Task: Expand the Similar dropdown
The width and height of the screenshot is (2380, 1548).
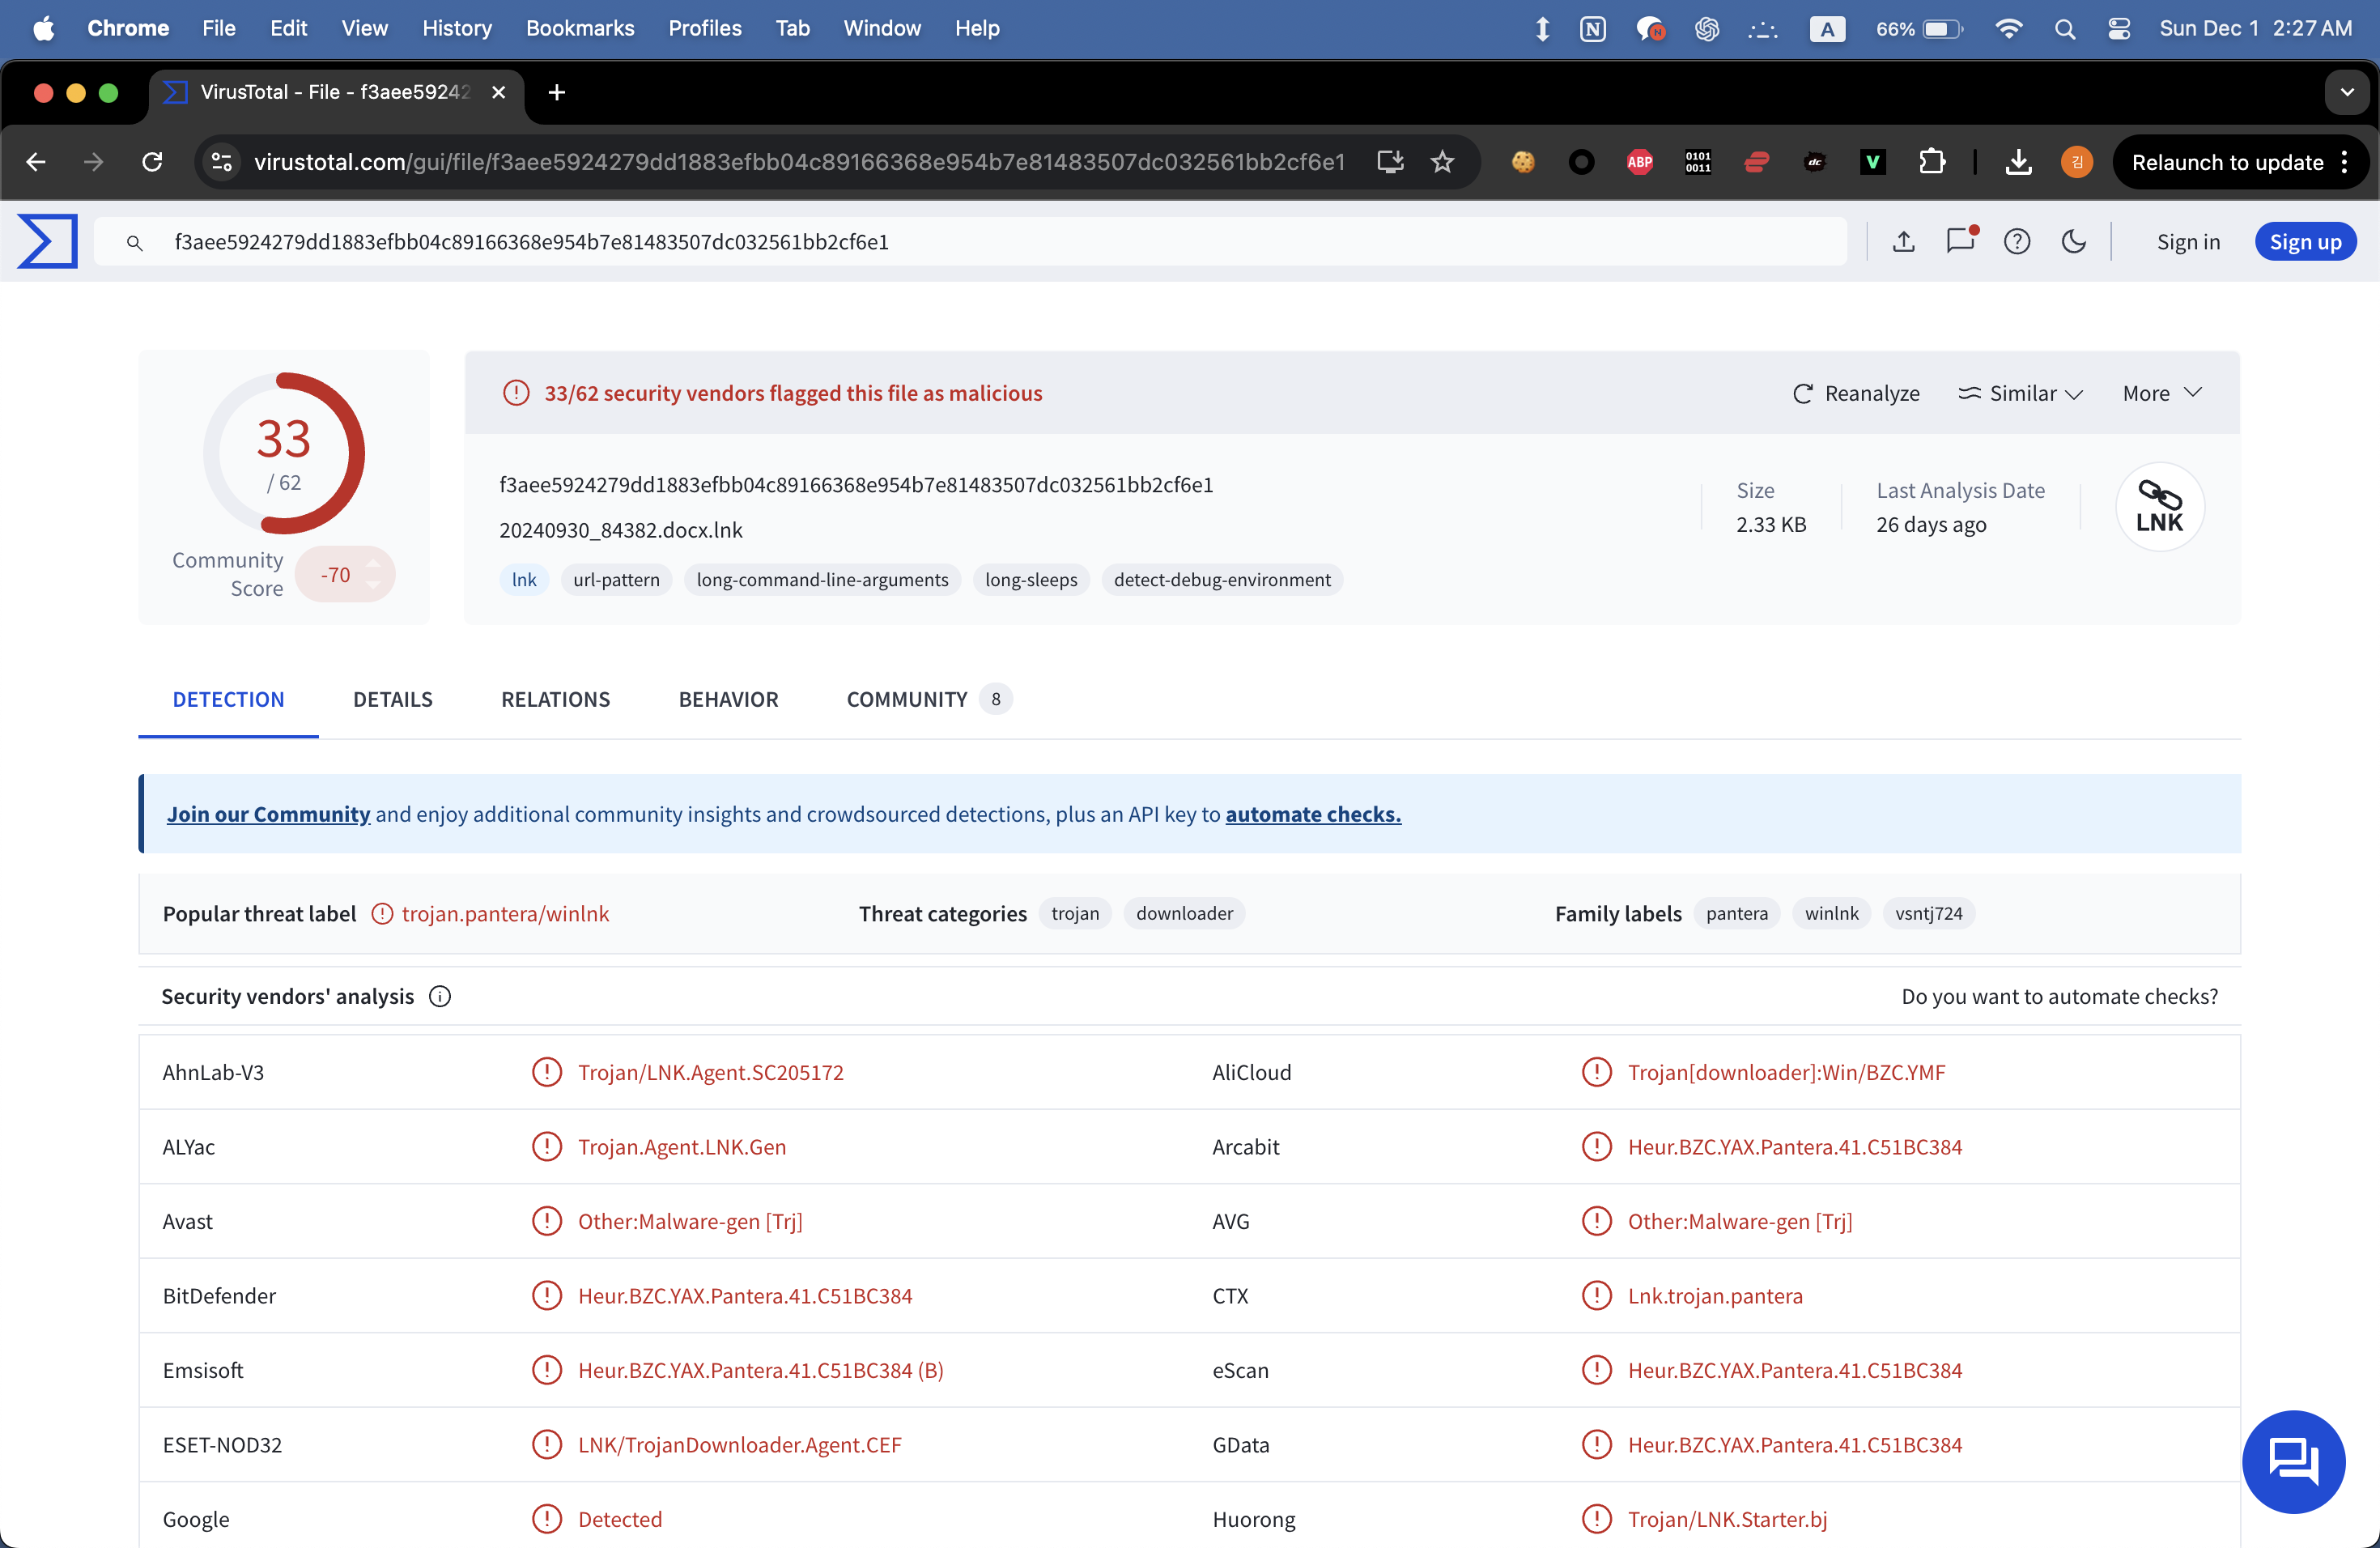Action: pos(2020,393)
